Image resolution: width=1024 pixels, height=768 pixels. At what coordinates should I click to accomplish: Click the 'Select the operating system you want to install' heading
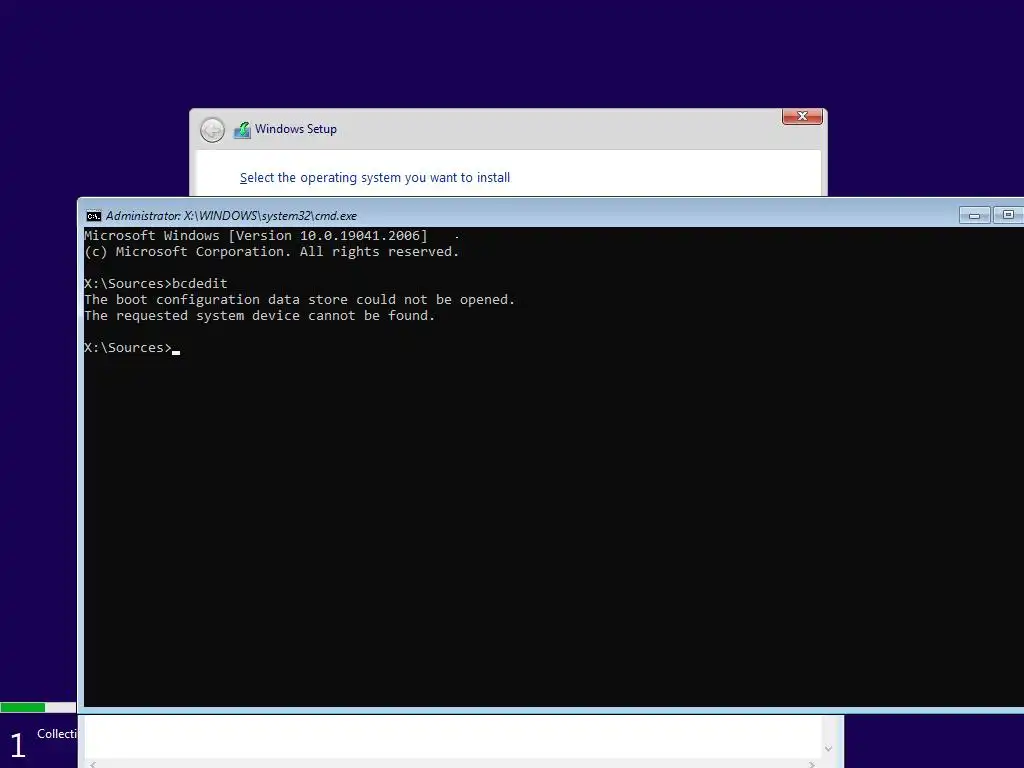375,178
